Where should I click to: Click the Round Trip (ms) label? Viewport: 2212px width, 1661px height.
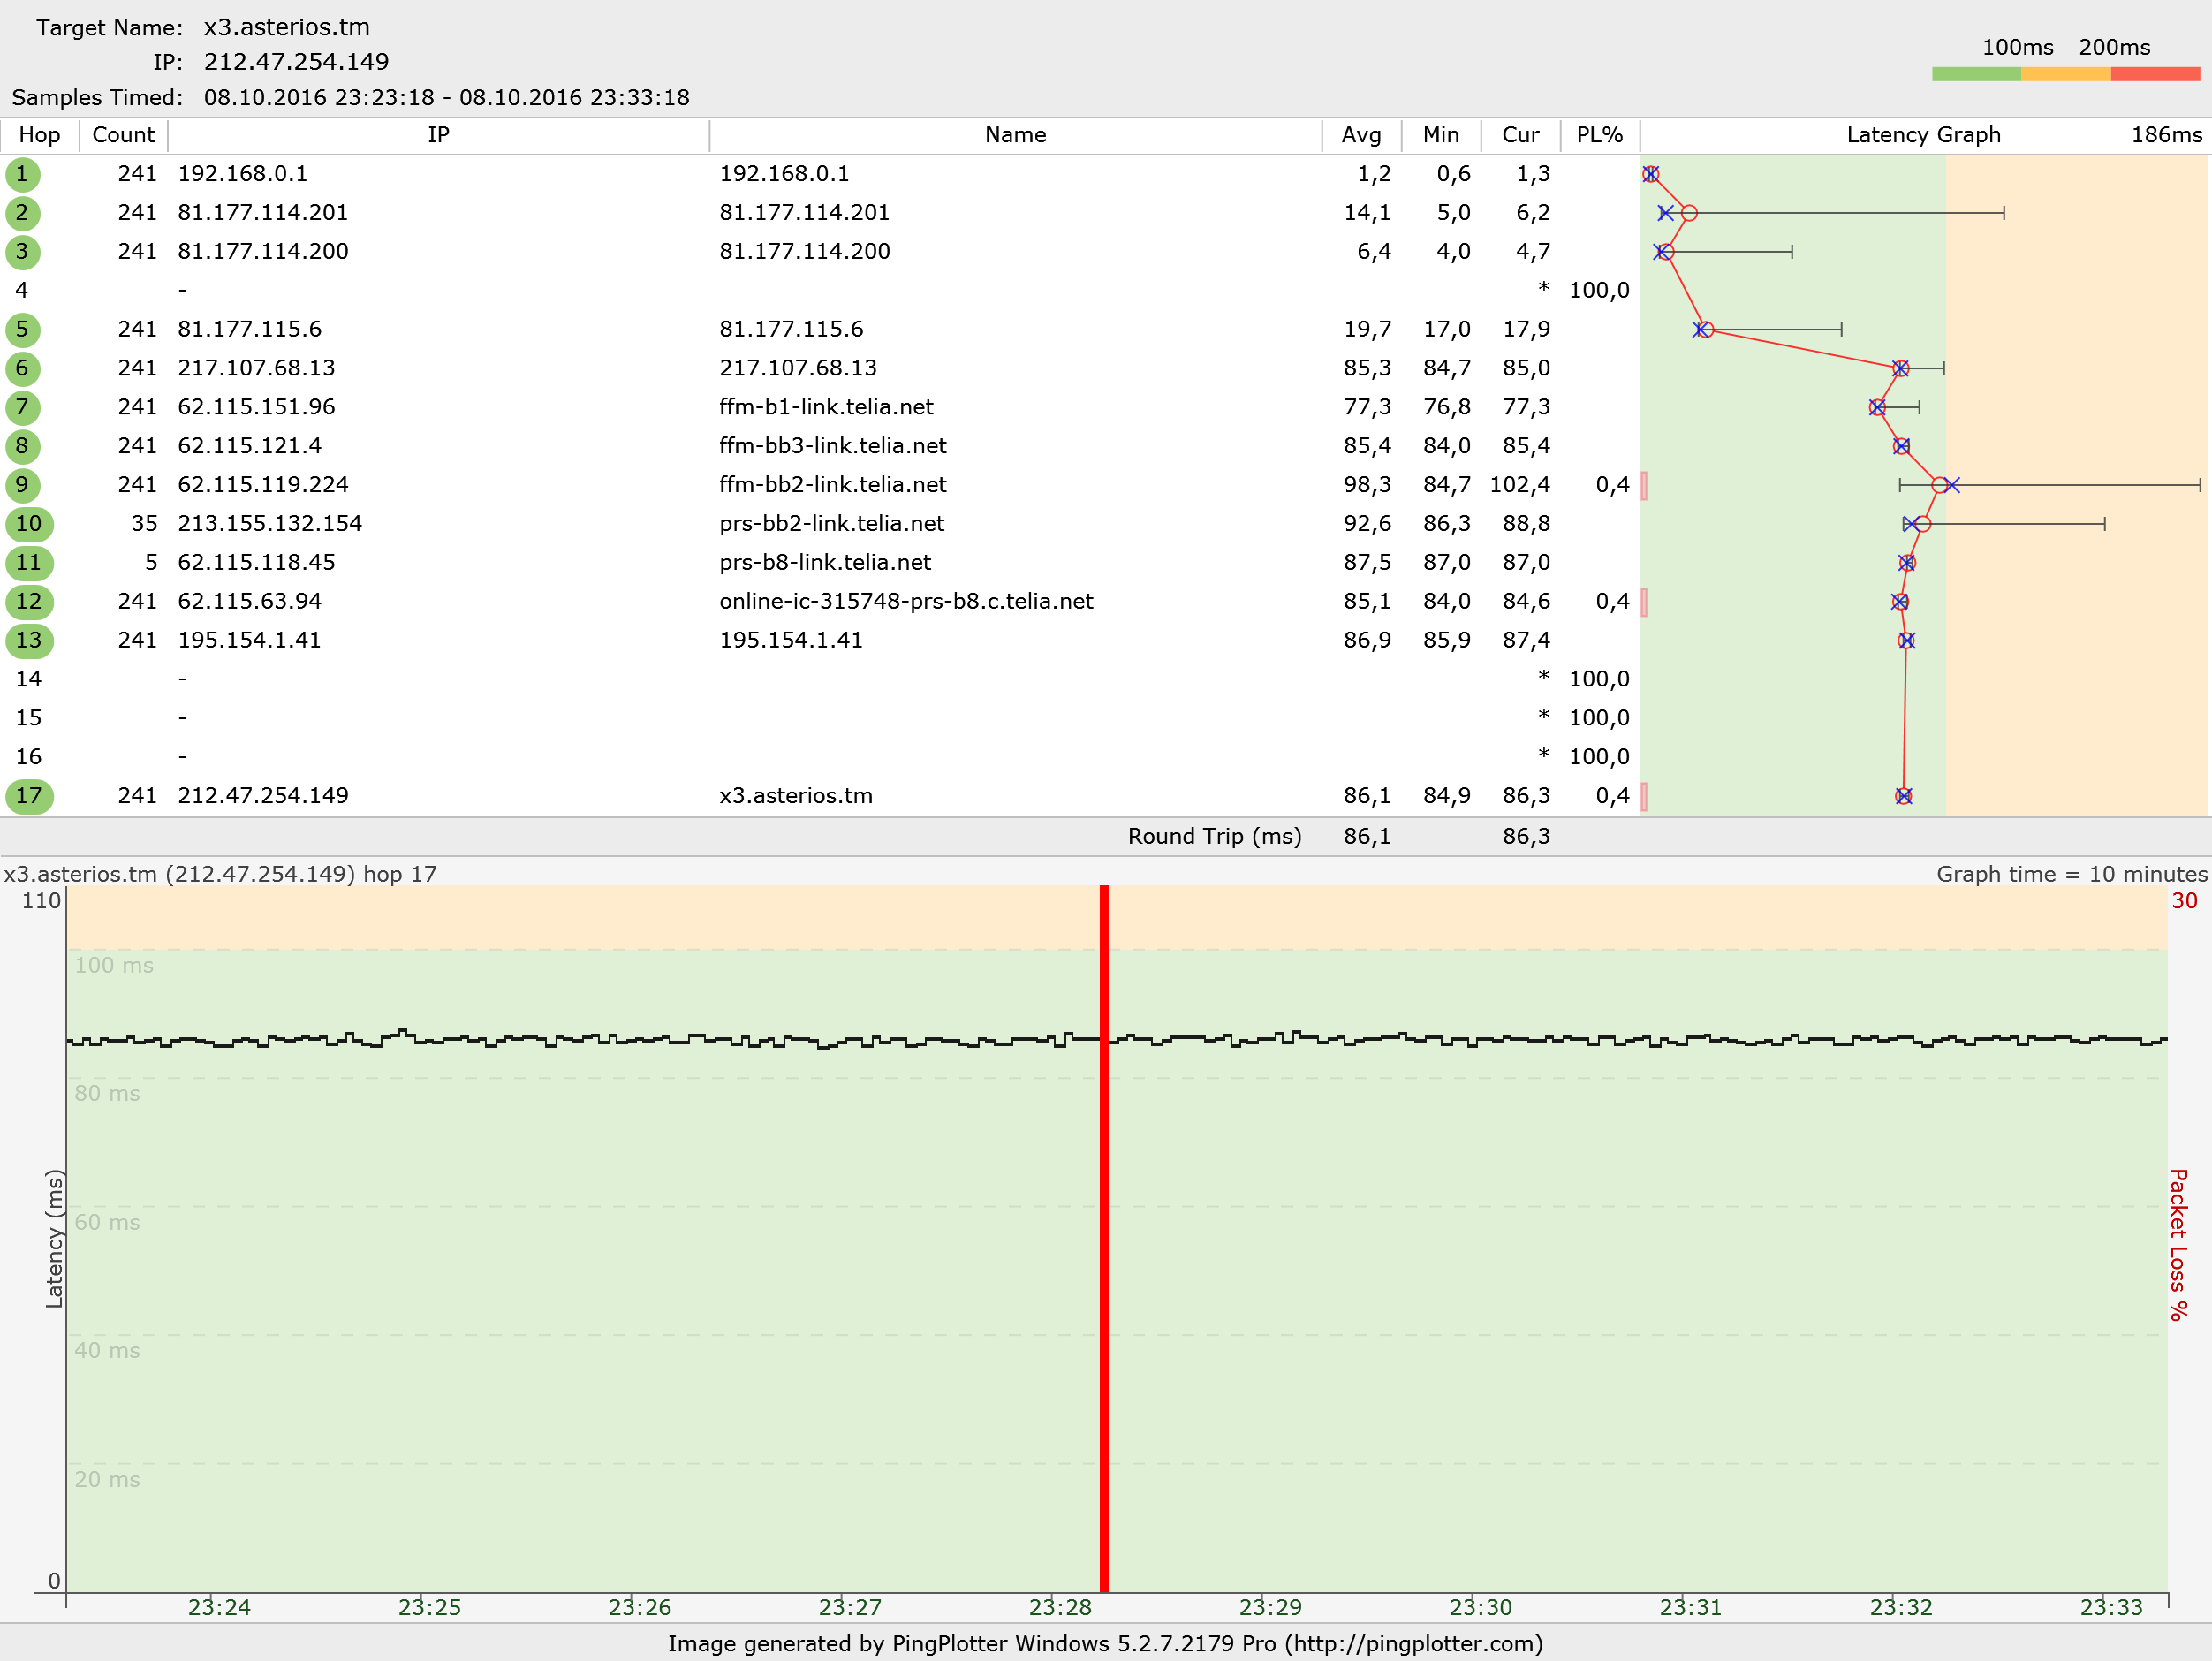point(1215,837)
